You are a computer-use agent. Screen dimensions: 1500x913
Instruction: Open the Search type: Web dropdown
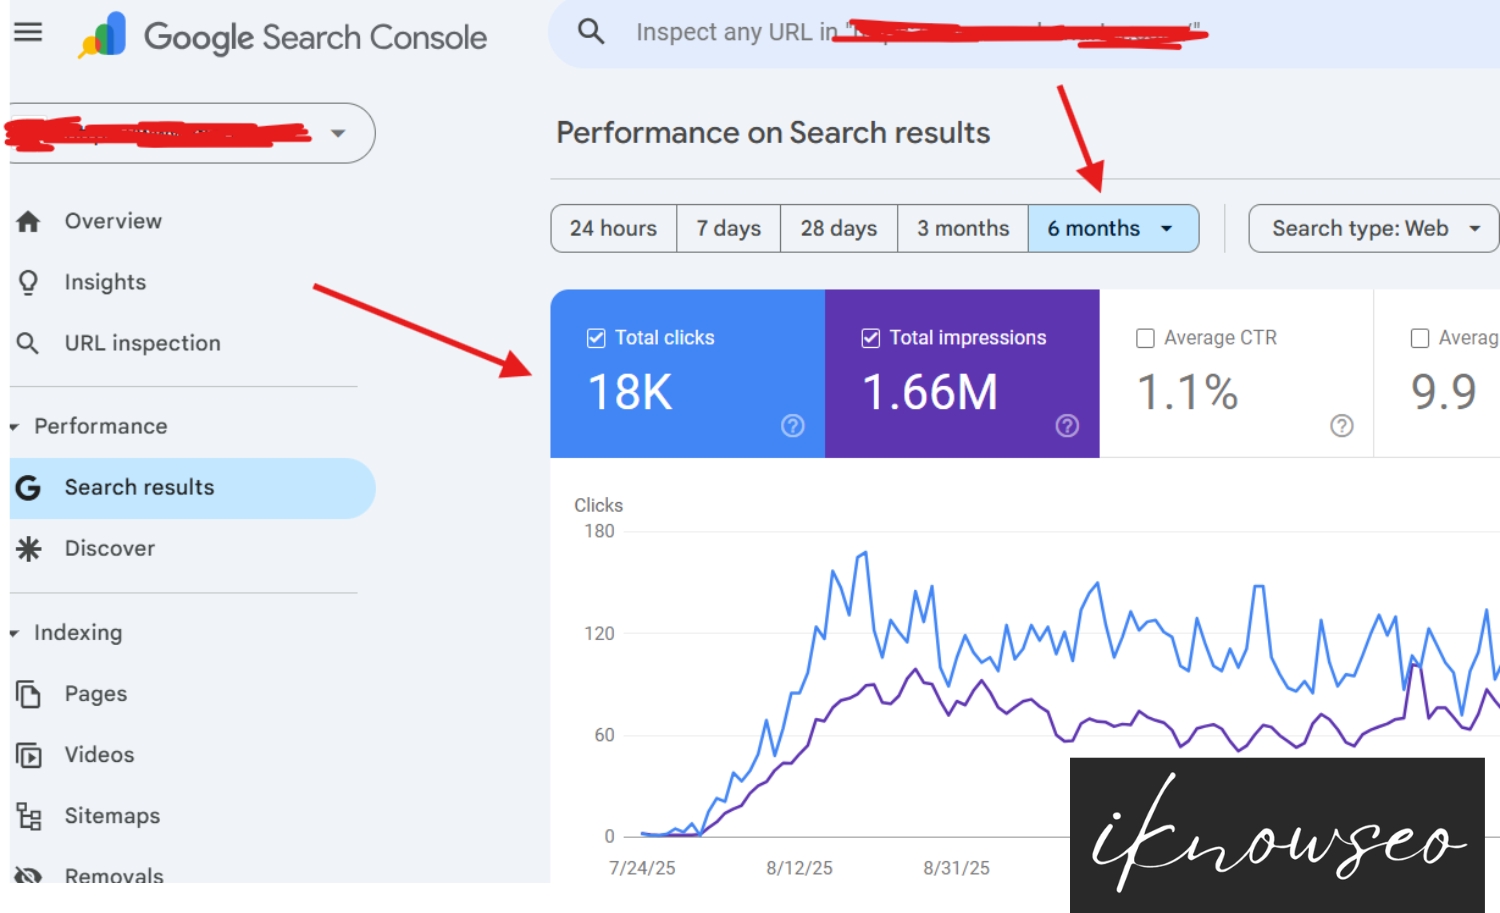tap(1373, 228)
